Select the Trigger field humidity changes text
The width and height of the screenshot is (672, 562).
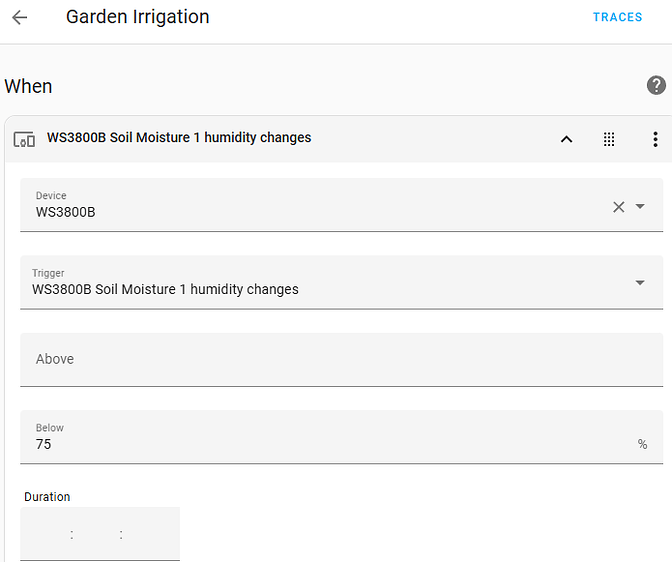165,289
